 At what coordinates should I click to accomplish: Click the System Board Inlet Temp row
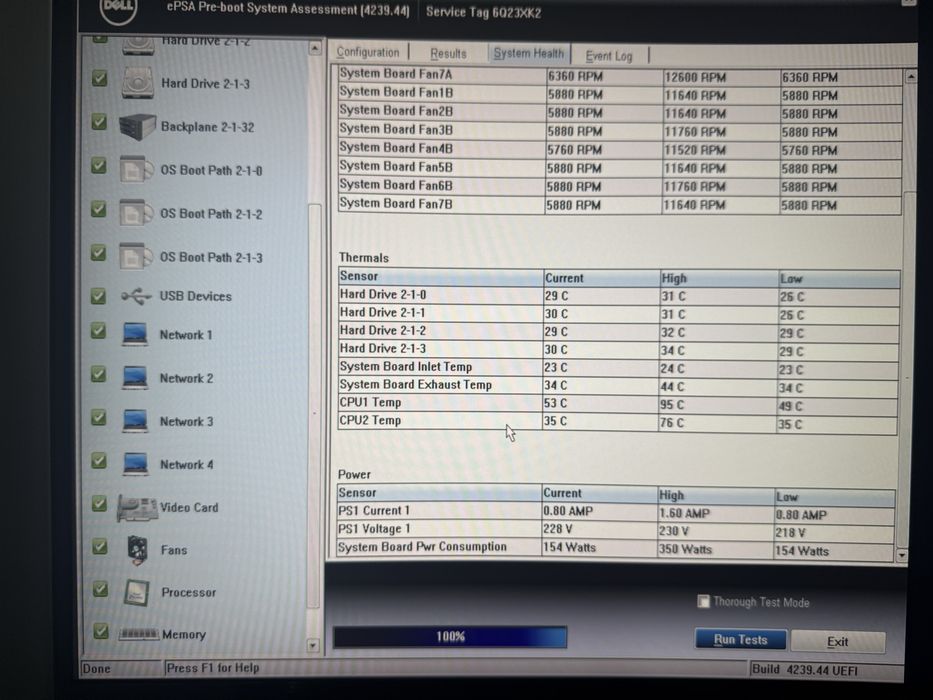[x=618, y=368]
